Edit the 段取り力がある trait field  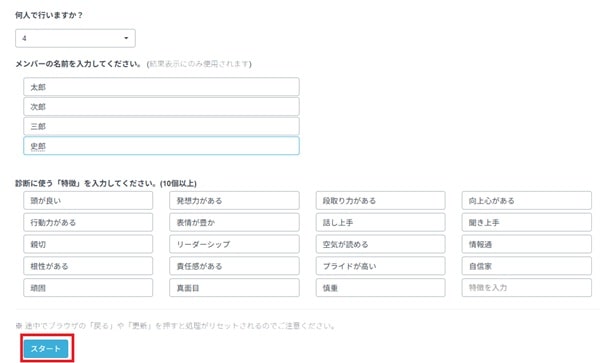pyautogui.click(x=380, y=200)
